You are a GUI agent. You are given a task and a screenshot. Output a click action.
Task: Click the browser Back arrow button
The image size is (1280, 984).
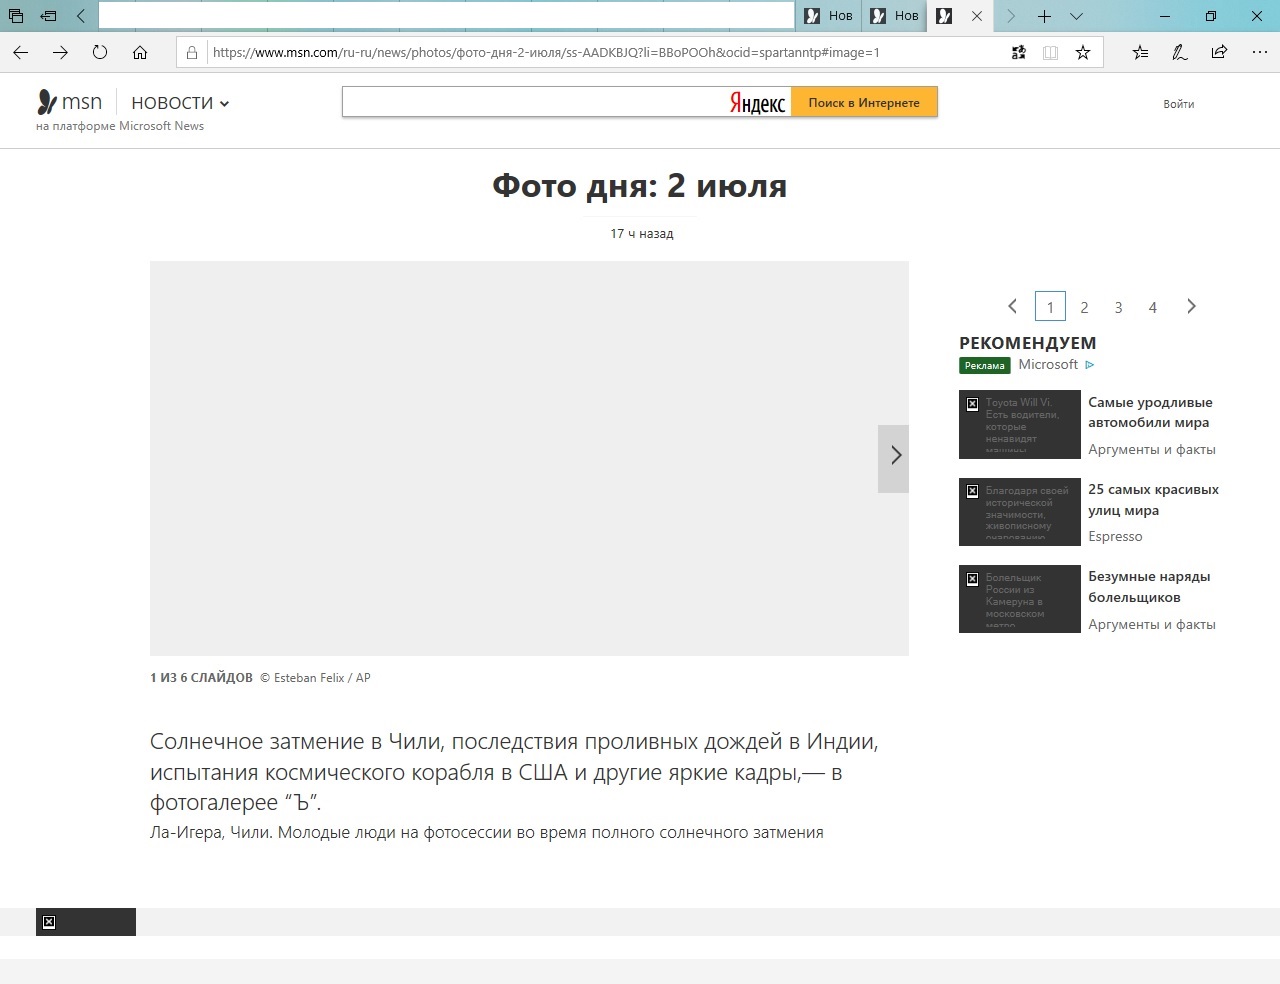20,53
